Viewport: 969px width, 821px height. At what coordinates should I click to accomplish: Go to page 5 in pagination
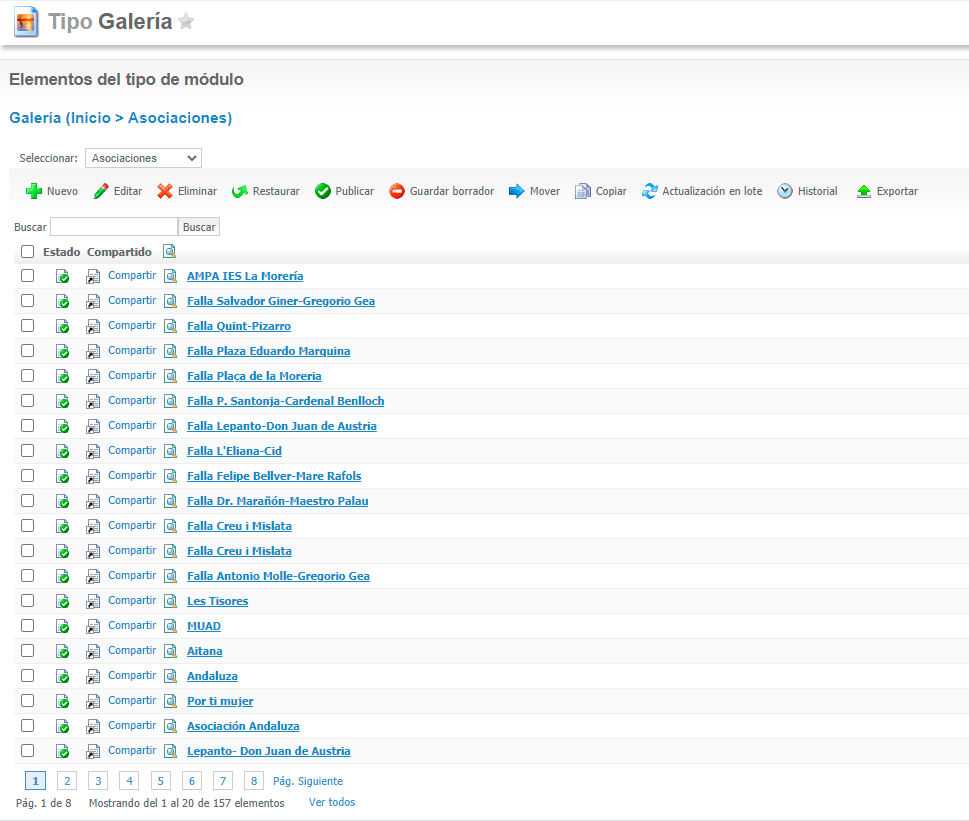click(160, 781)
